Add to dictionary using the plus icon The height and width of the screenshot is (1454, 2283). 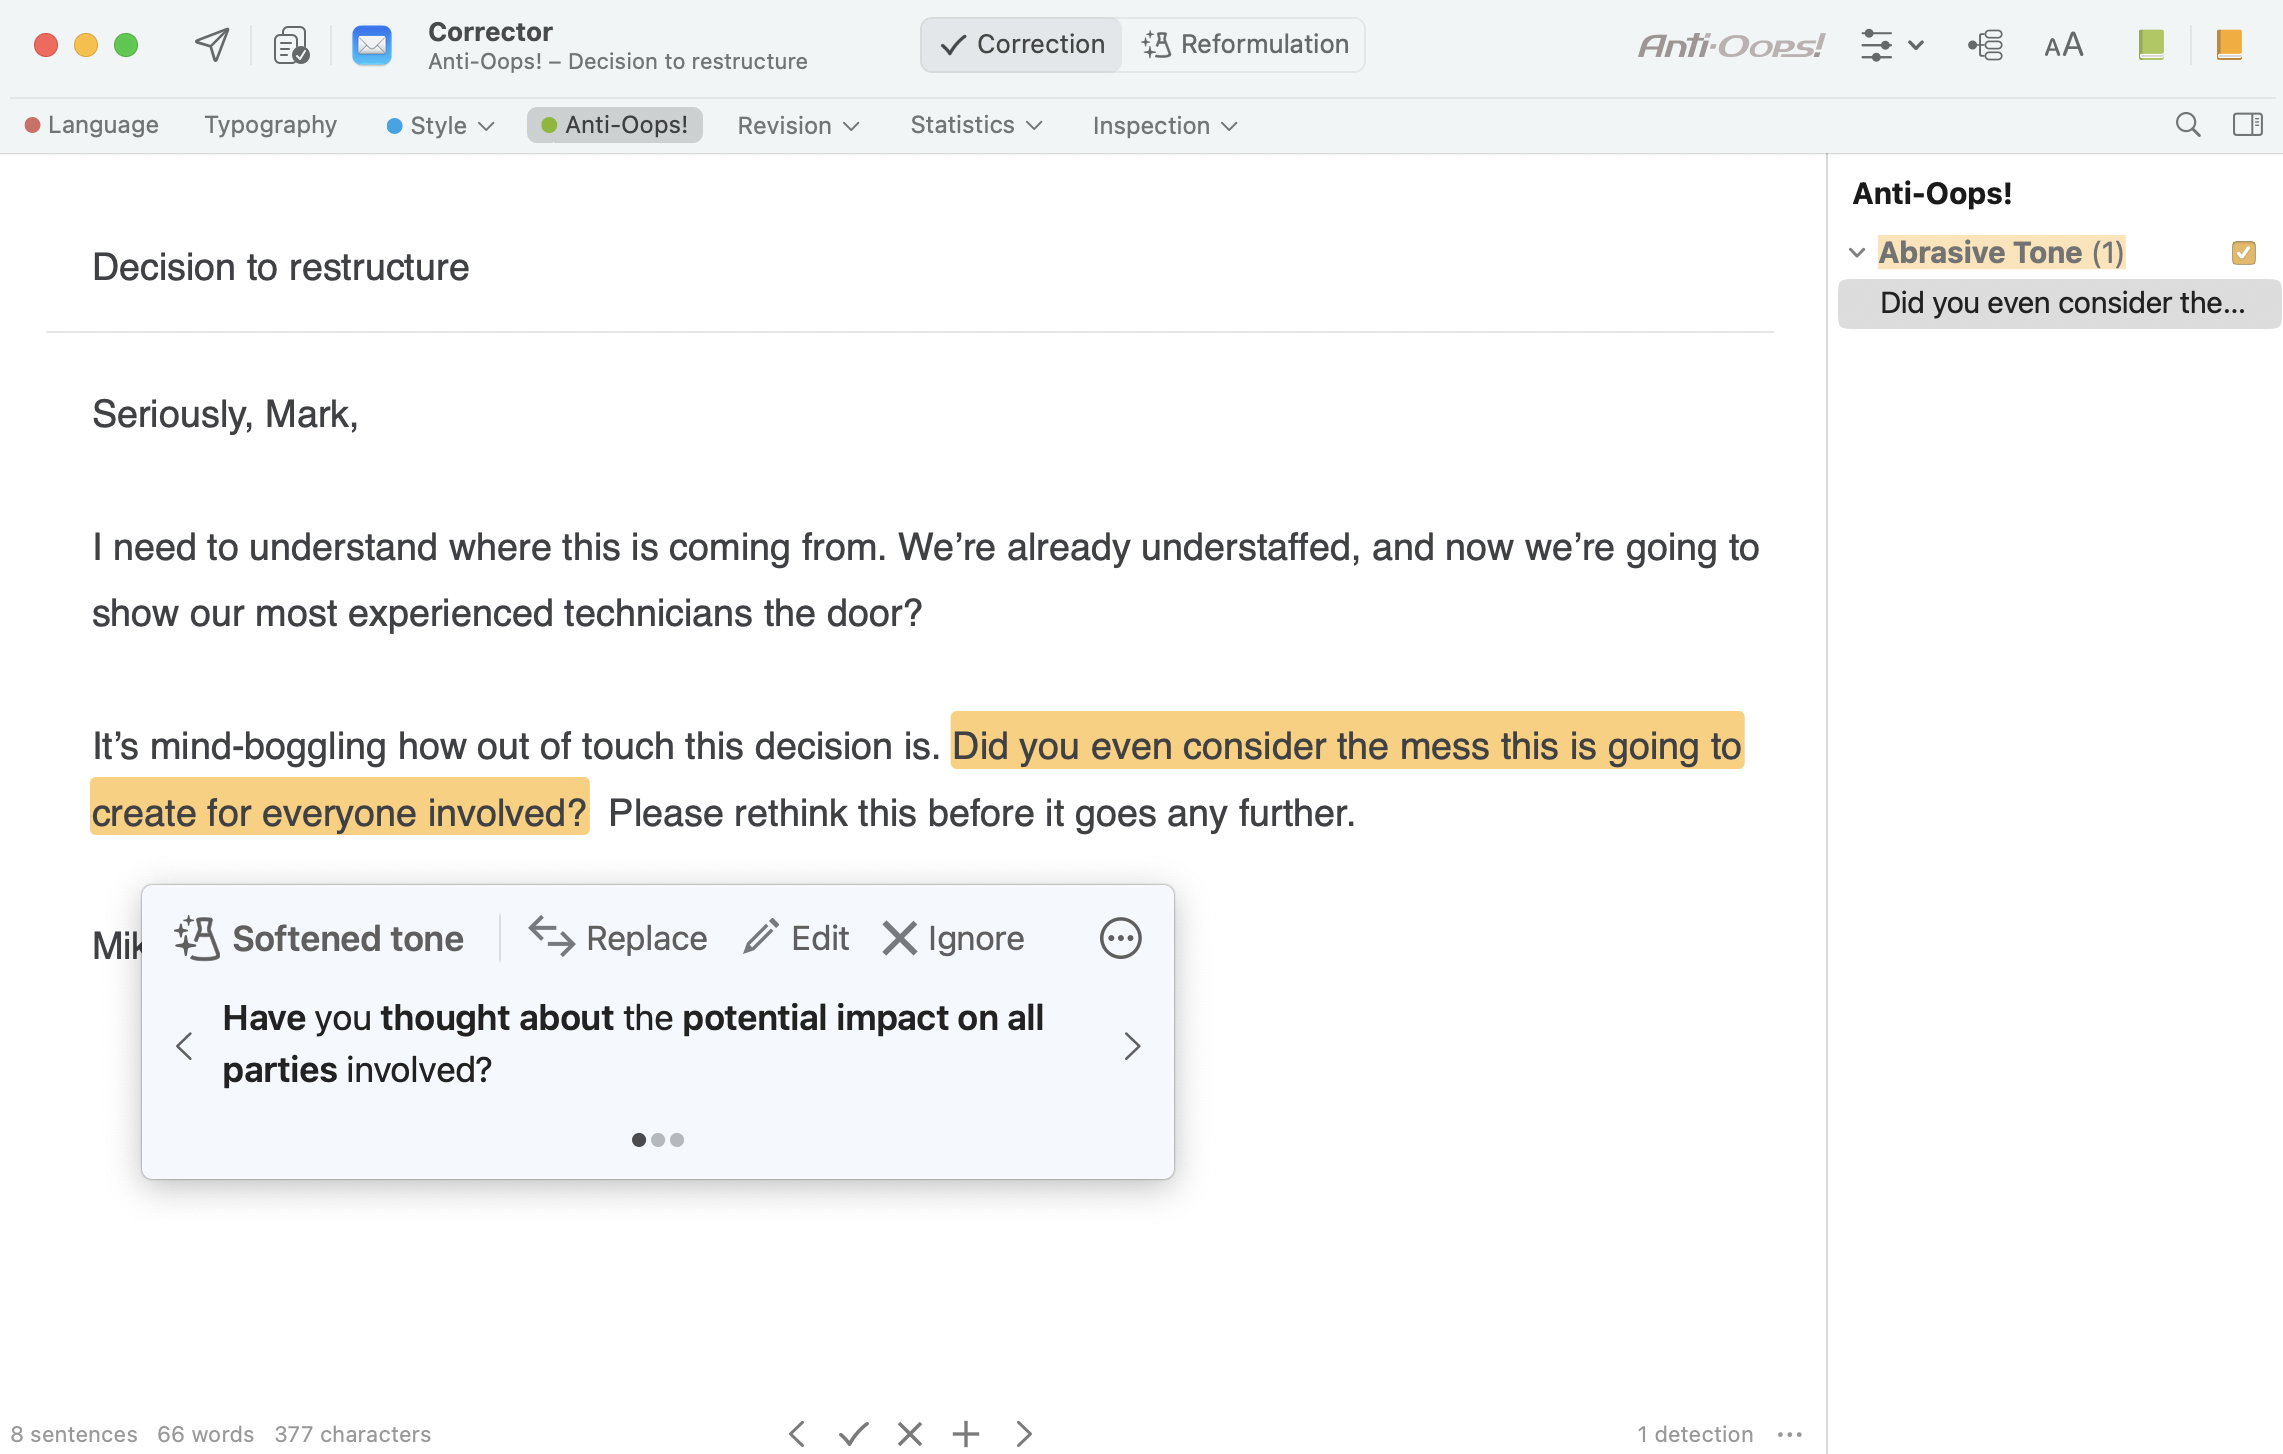[966, 1433]
